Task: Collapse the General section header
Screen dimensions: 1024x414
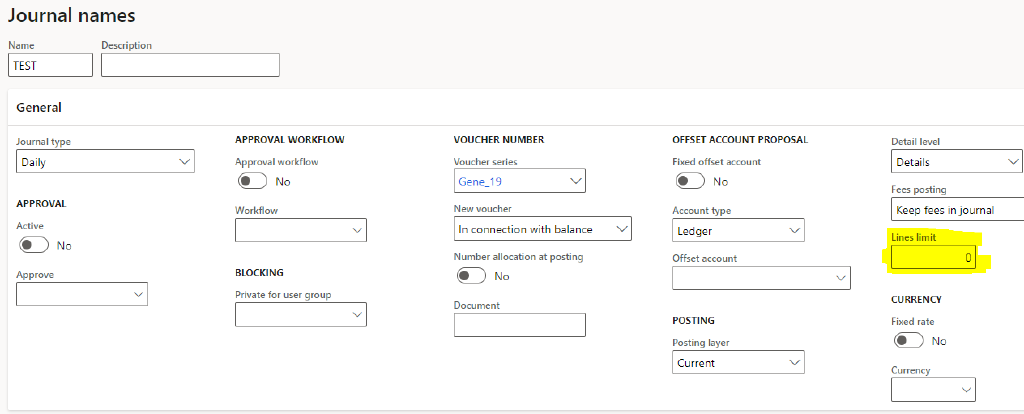Action: point(39,108)
